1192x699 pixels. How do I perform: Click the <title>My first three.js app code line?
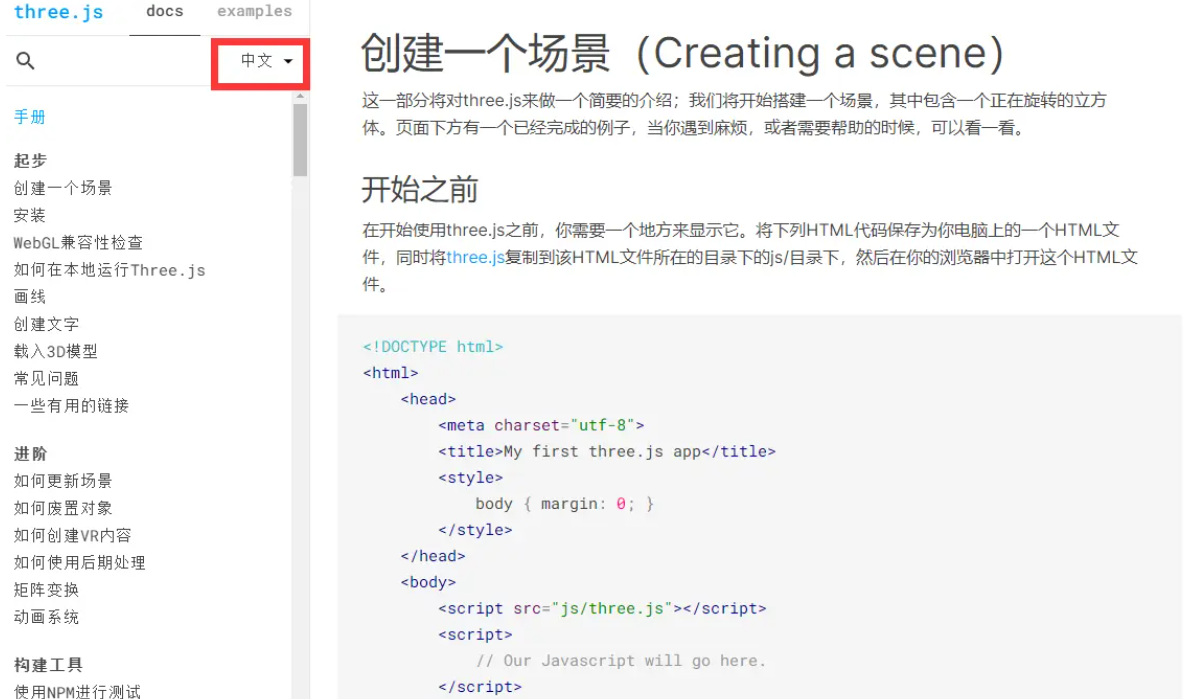[607, 452]
